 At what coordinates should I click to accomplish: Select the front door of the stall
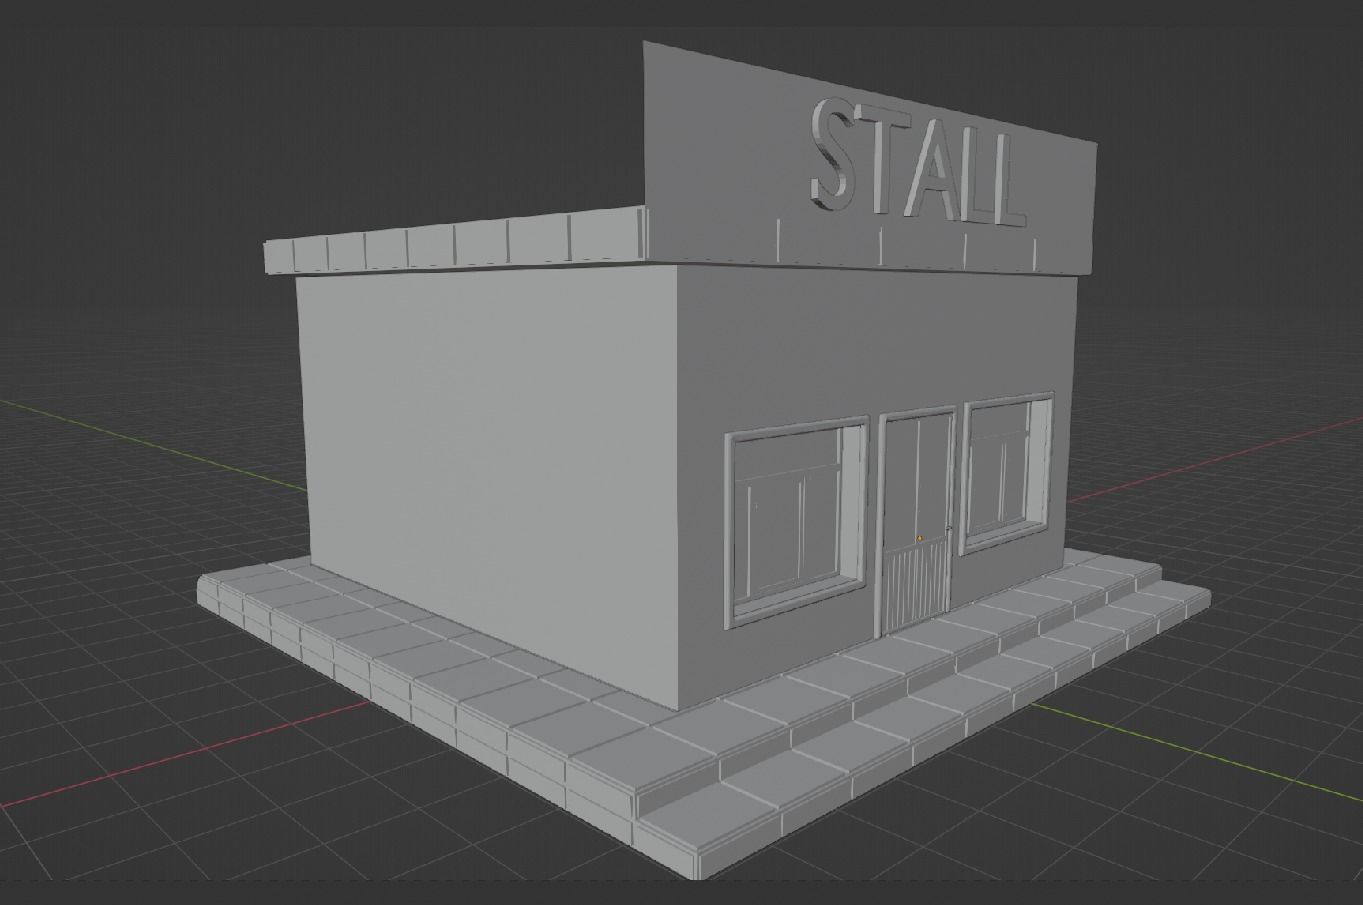(x=917, y=521)
